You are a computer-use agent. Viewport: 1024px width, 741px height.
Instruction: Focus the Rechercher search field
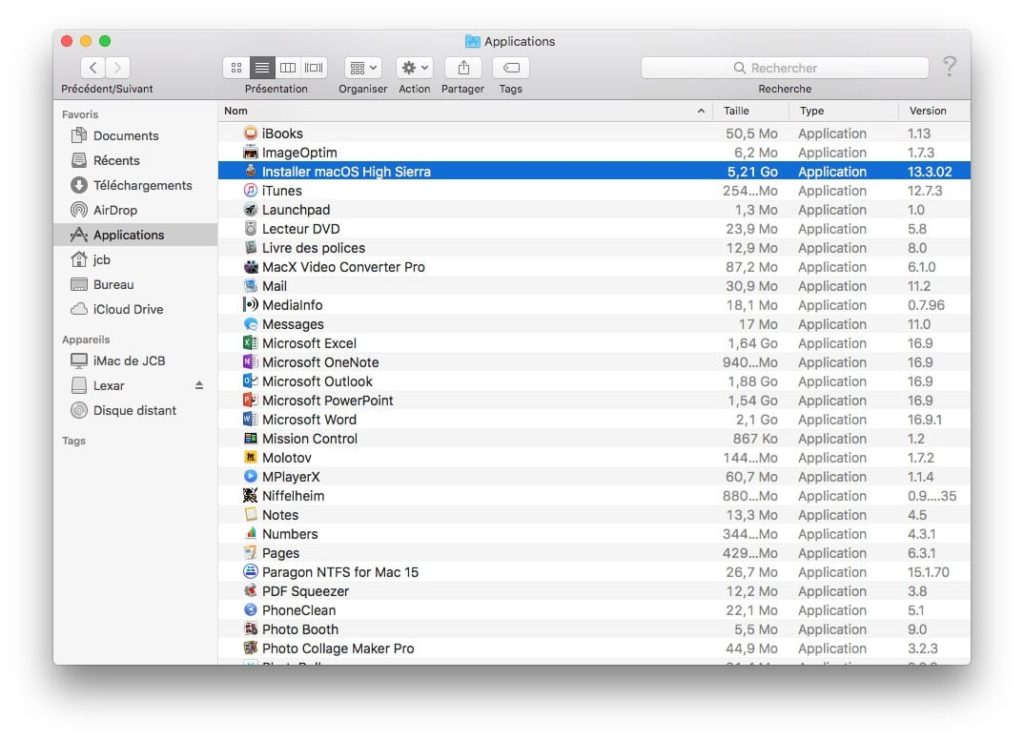784,67
